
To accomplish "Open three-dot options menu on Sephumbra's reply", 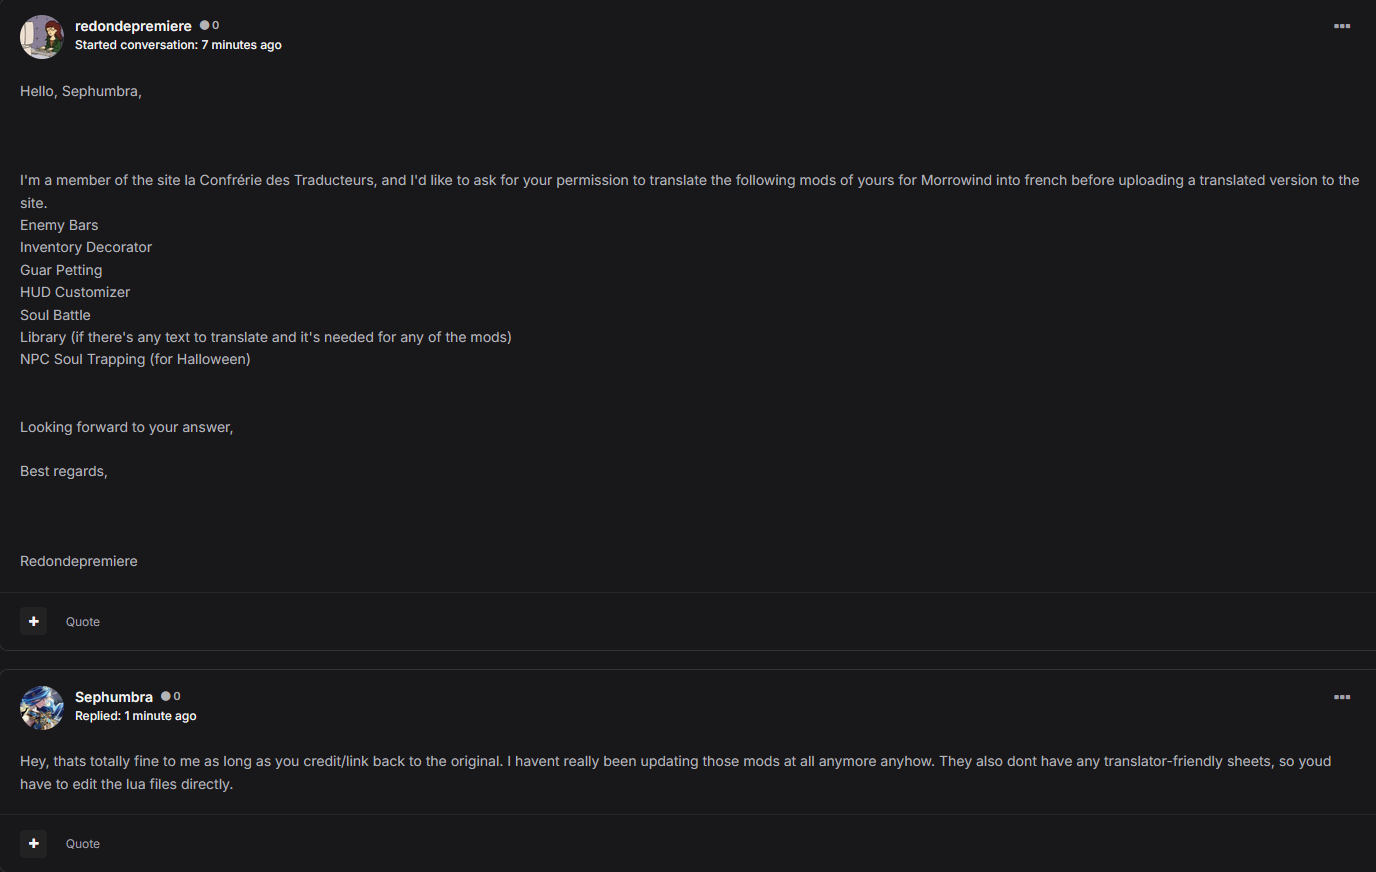I will (x=1342, y=697).
